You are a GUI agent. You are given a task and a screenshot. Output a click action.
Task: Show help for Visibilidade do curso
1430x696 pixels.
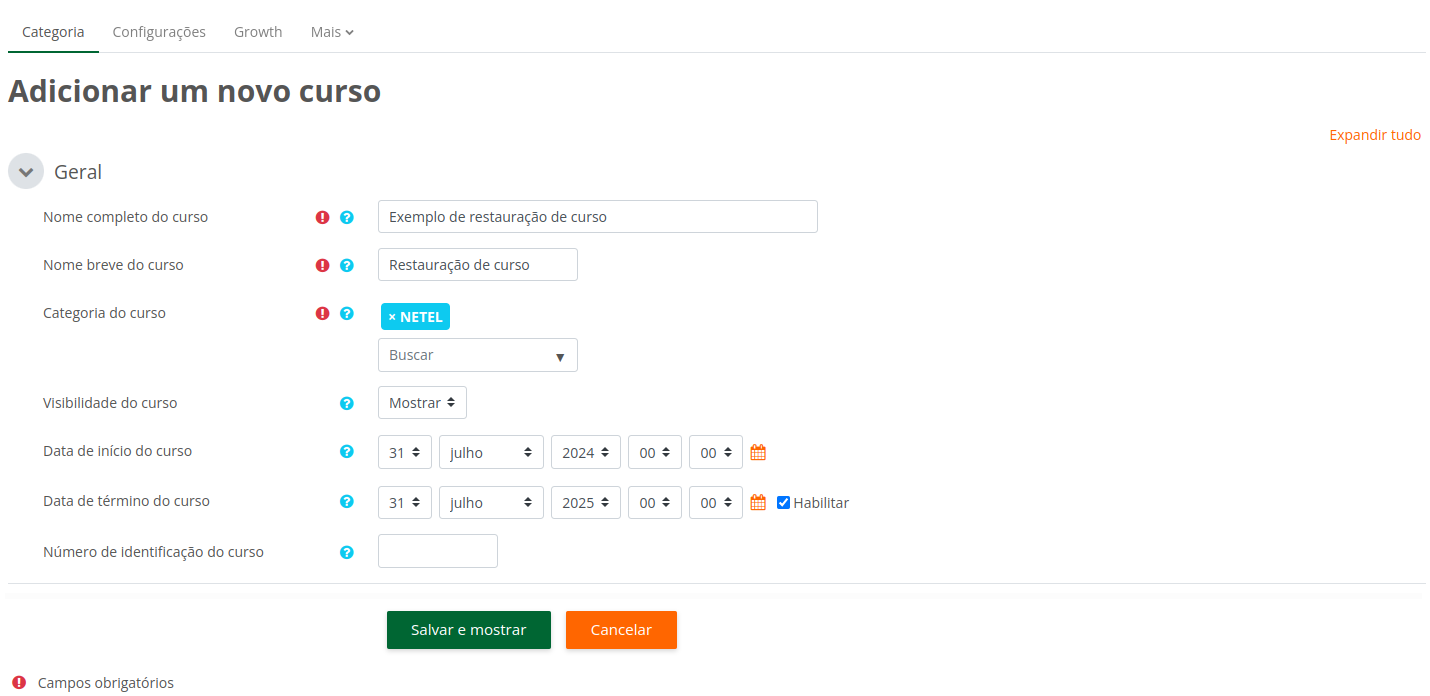pos(347,403)
